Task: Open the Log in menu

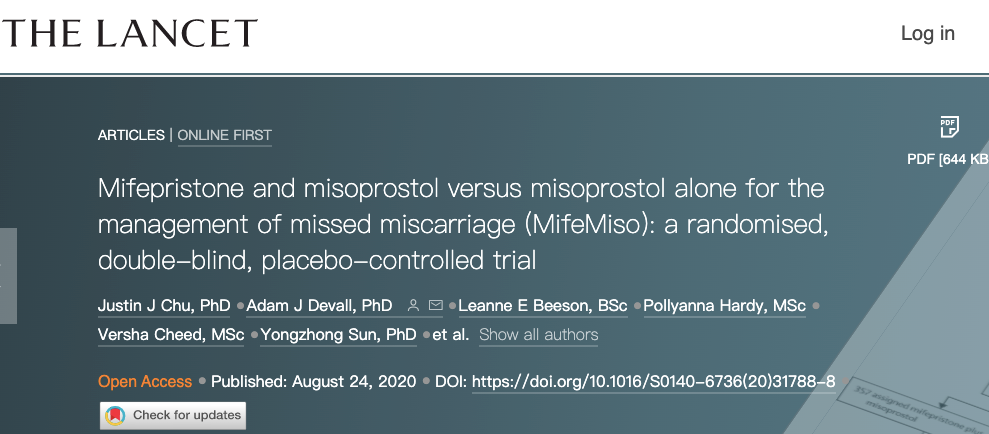Action: click(927, 33)
